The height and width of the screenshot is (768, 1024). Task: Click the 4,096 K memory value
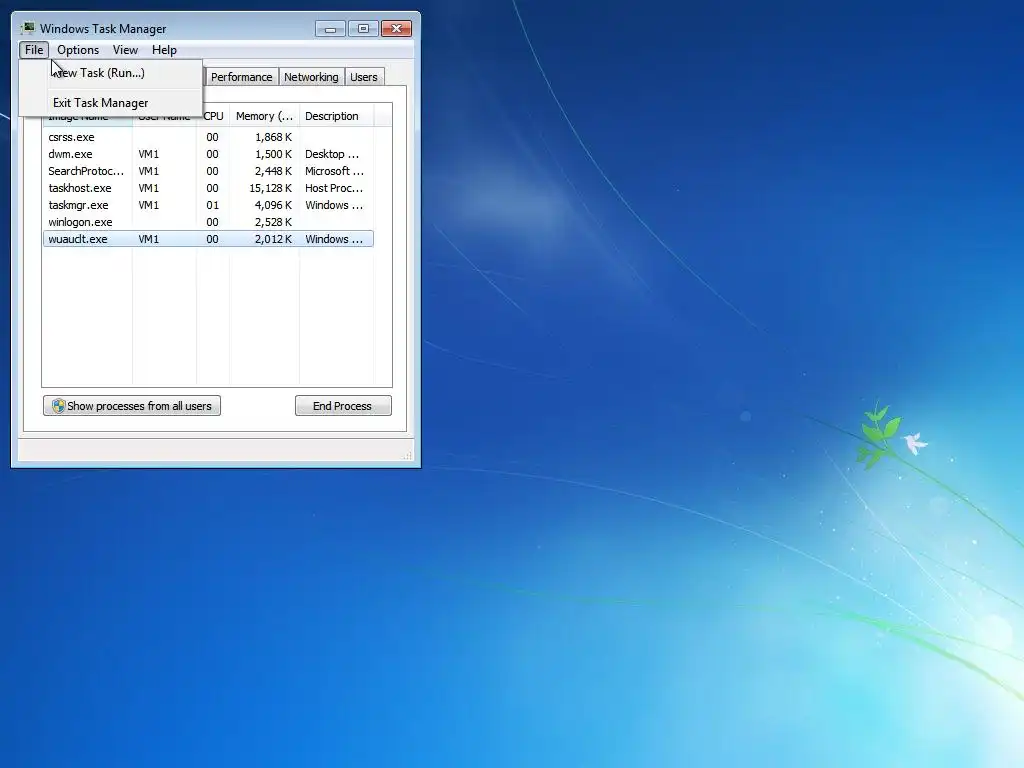[273, 205]
